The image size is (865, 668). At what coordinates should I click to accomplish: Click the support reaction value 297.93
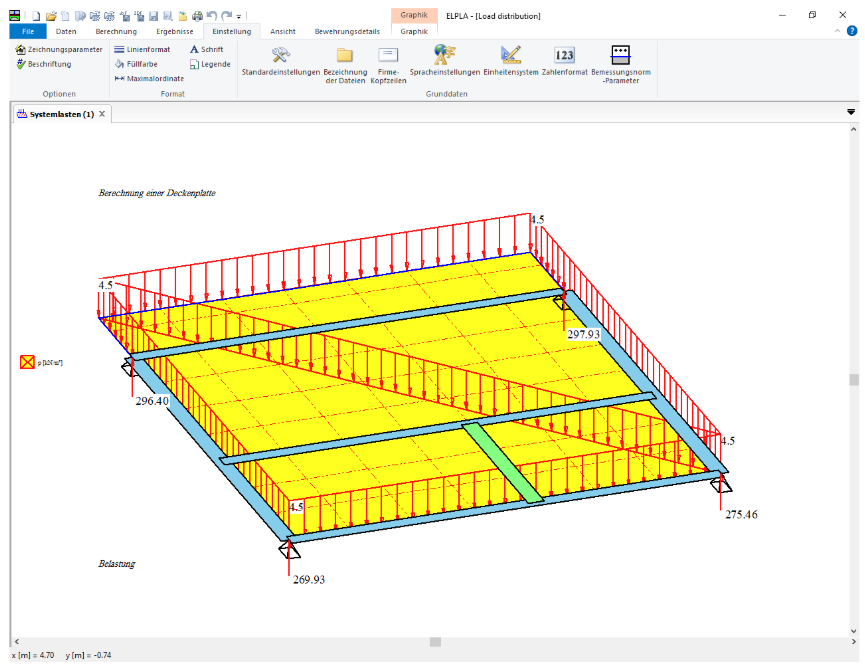pos(583,334)
